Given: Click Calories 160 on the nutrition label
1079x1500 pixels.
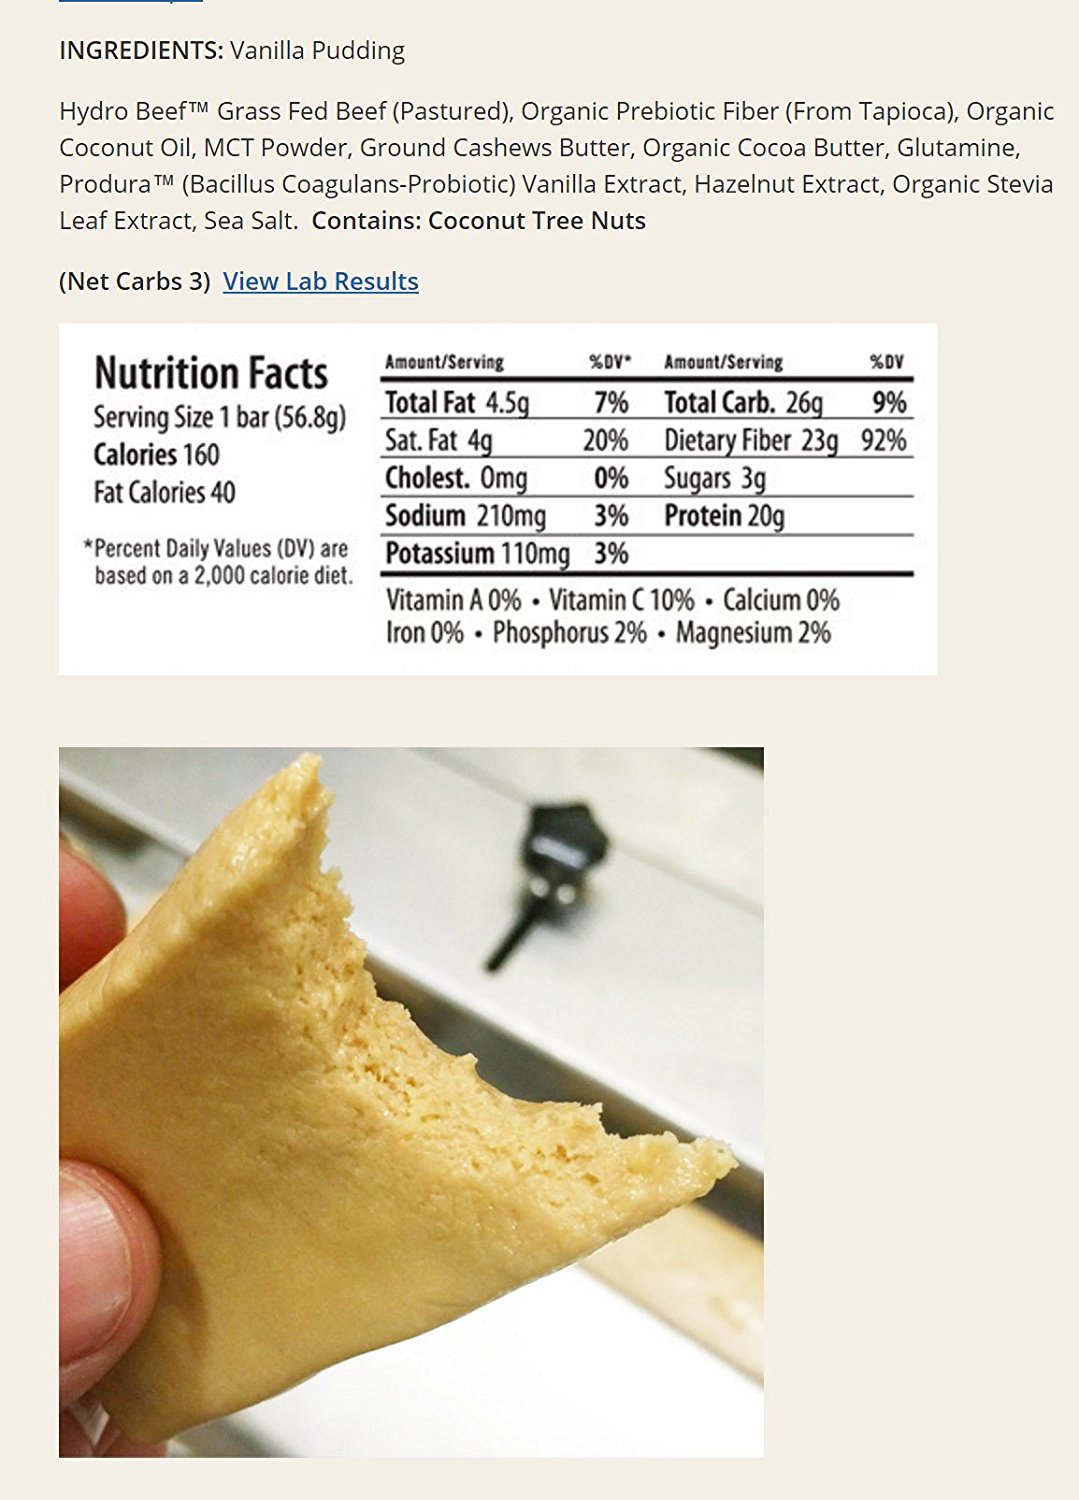Looking at the screenshot, I should pos(156,455).
